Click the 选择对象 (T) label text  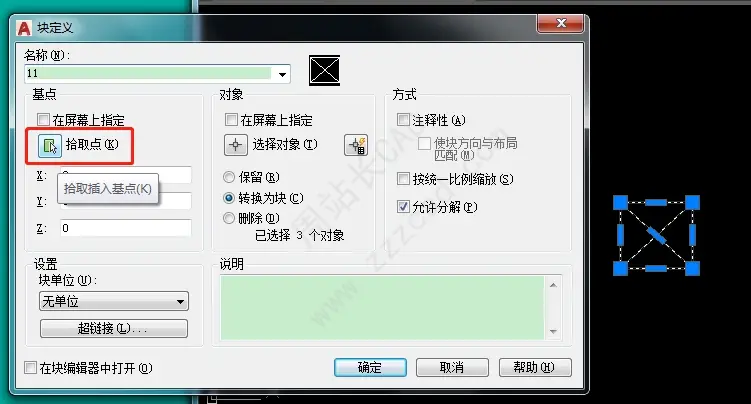(284, 144)
